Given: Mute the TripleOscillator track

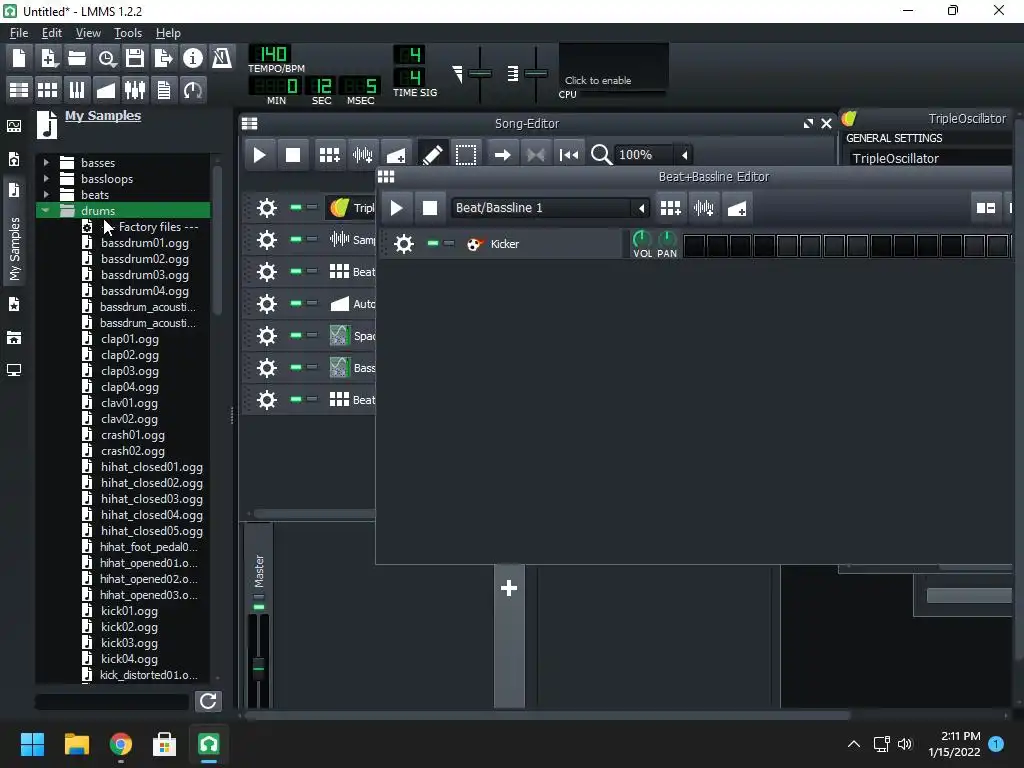Looking at the screenshot, I should tap(296, 207).
